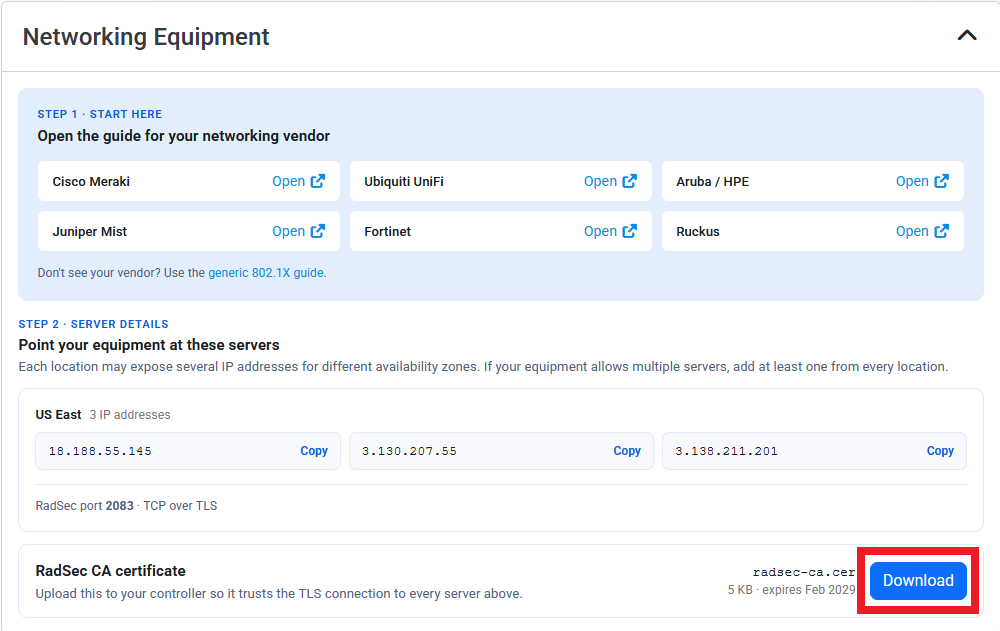Select the 3.138.211.201 address text
This screenshot has width=1000, height=631.
click(726, 451)
